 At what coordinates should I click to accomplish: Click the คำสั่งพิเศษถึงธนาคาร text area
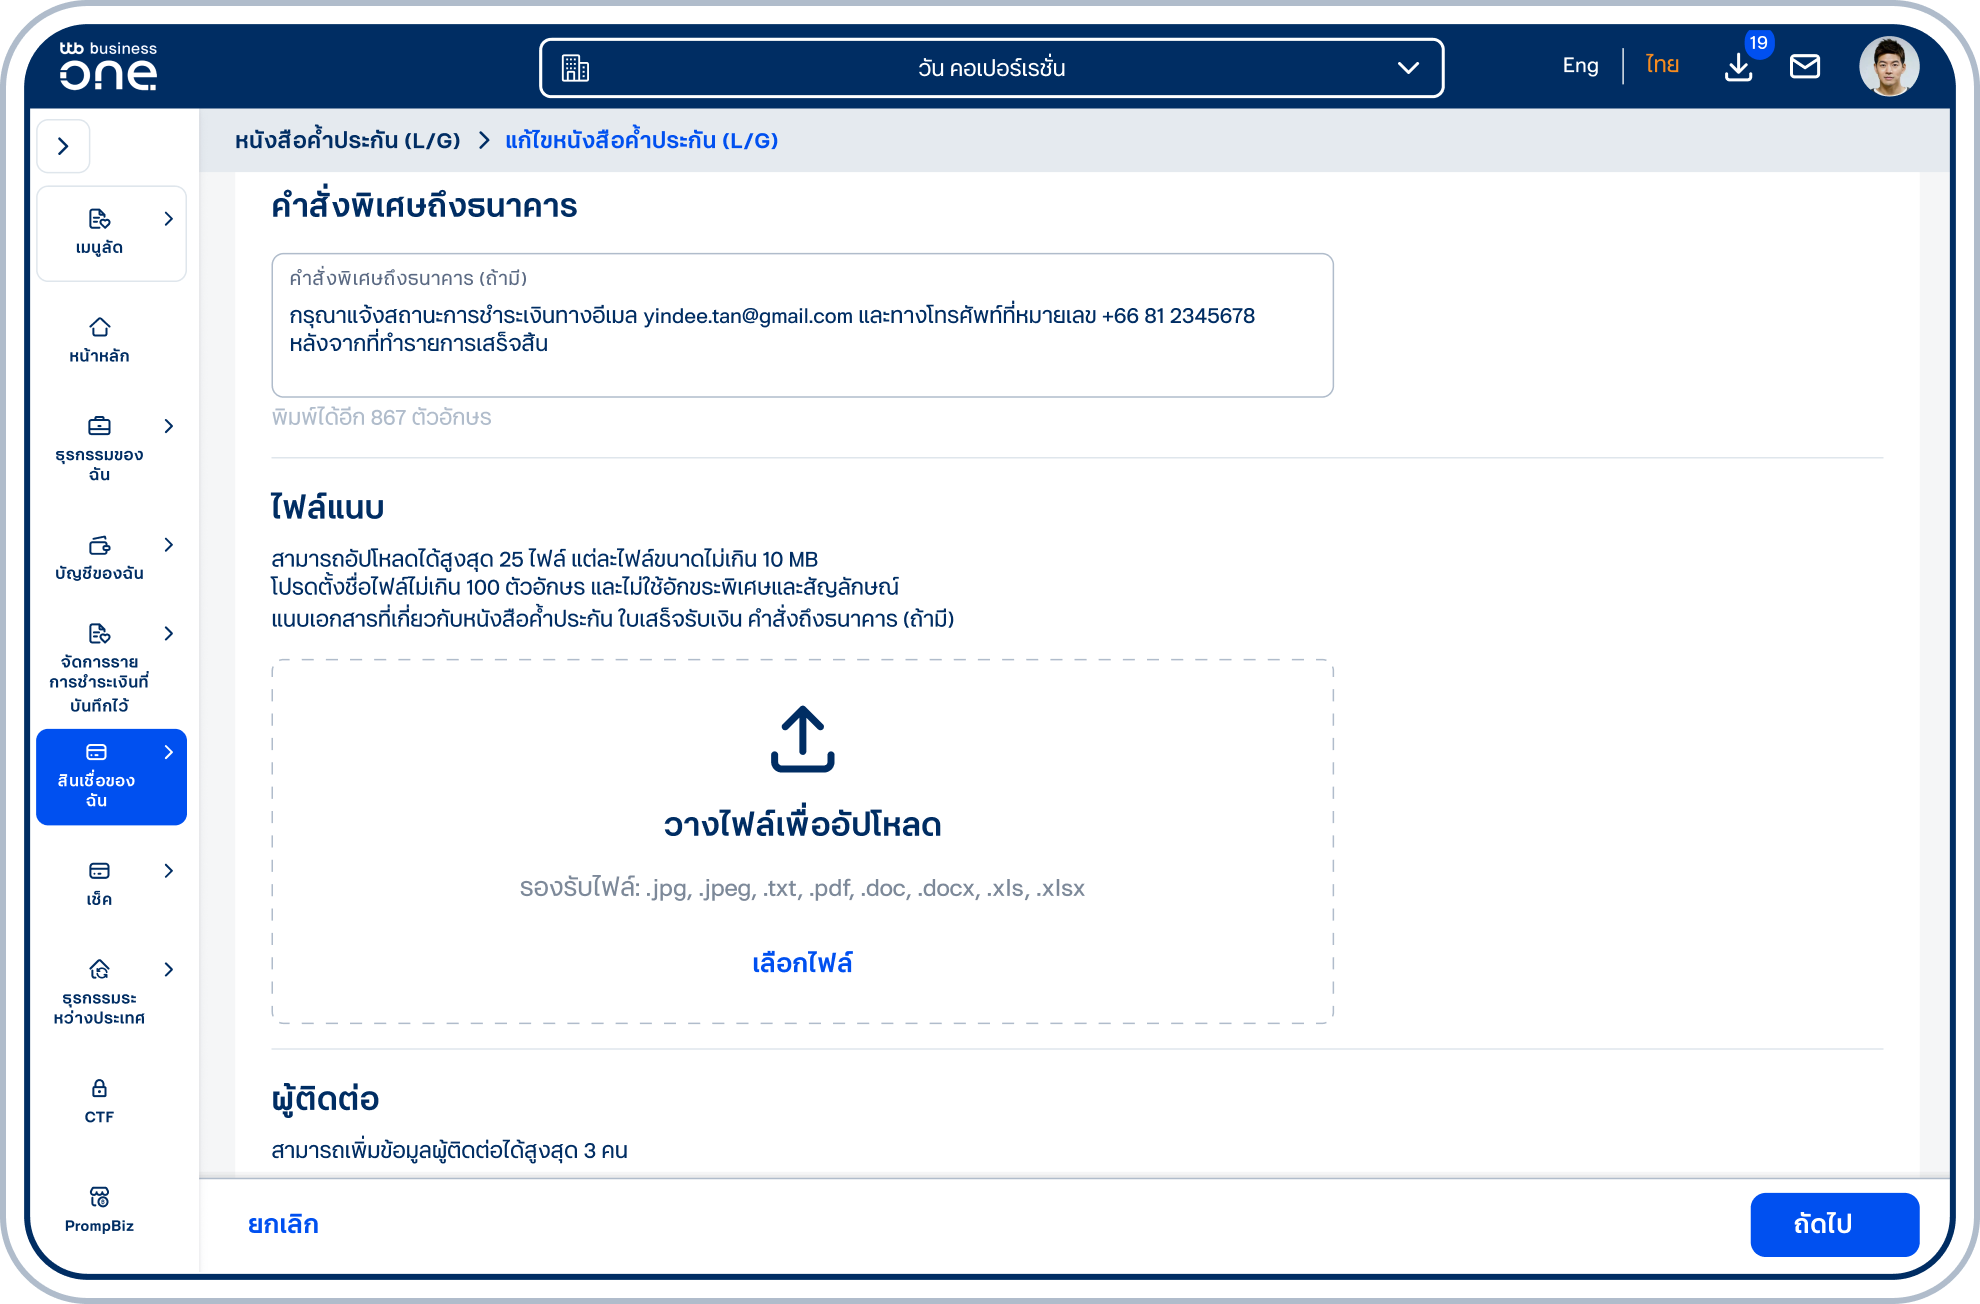pyautogui.click(x=802, y=325)
